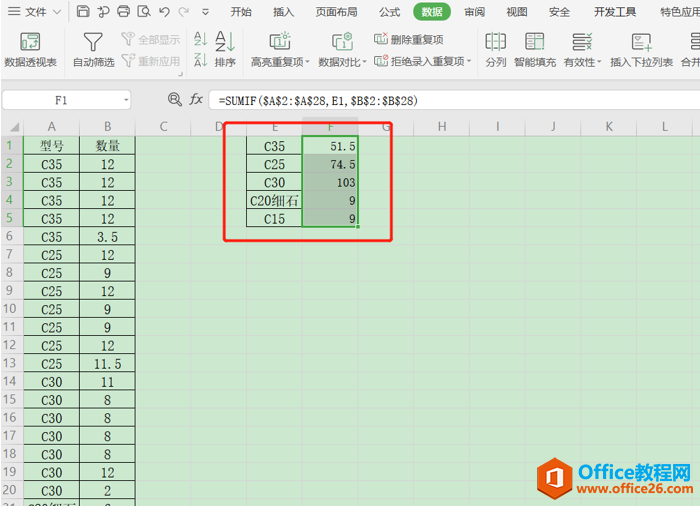
Task: Click the fill handle of selection F1:F5
Action: pos(358,227)
